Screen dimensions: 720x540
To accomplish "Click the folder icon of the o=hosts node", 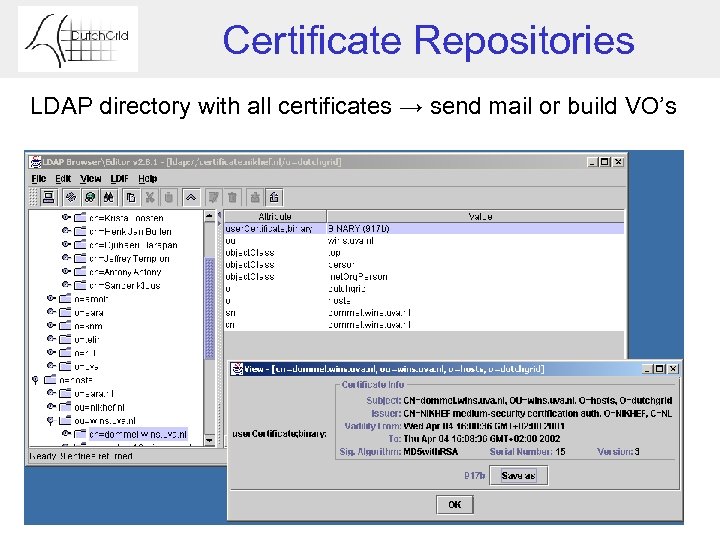I will tap(50, 380).
